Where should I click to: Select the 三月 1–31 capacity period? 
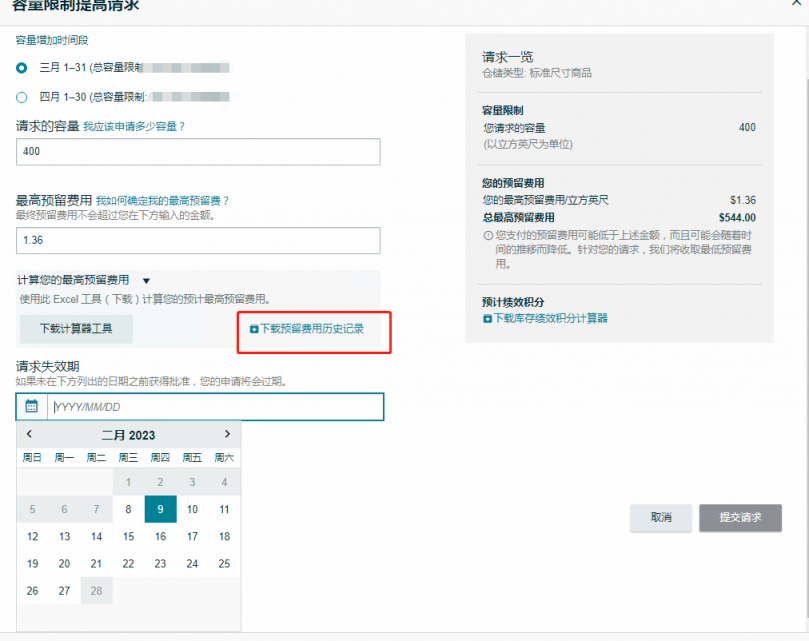coord(22,68)
